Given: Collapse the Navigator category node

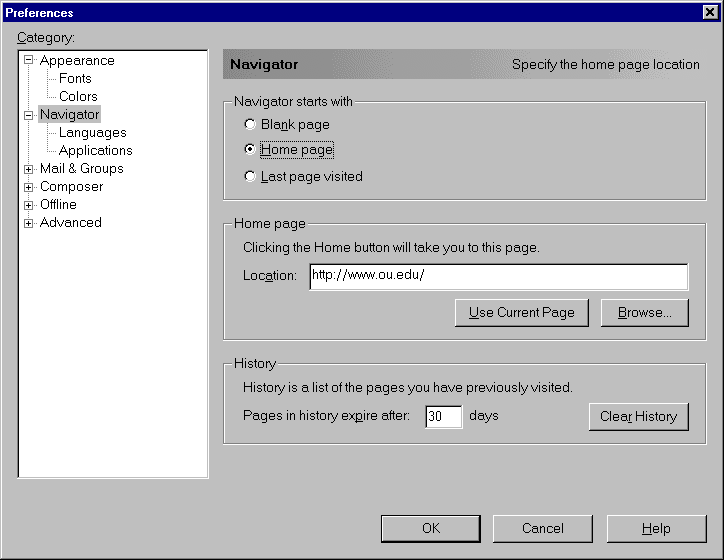Looking at the screenshot, I should tap(29, 115).
